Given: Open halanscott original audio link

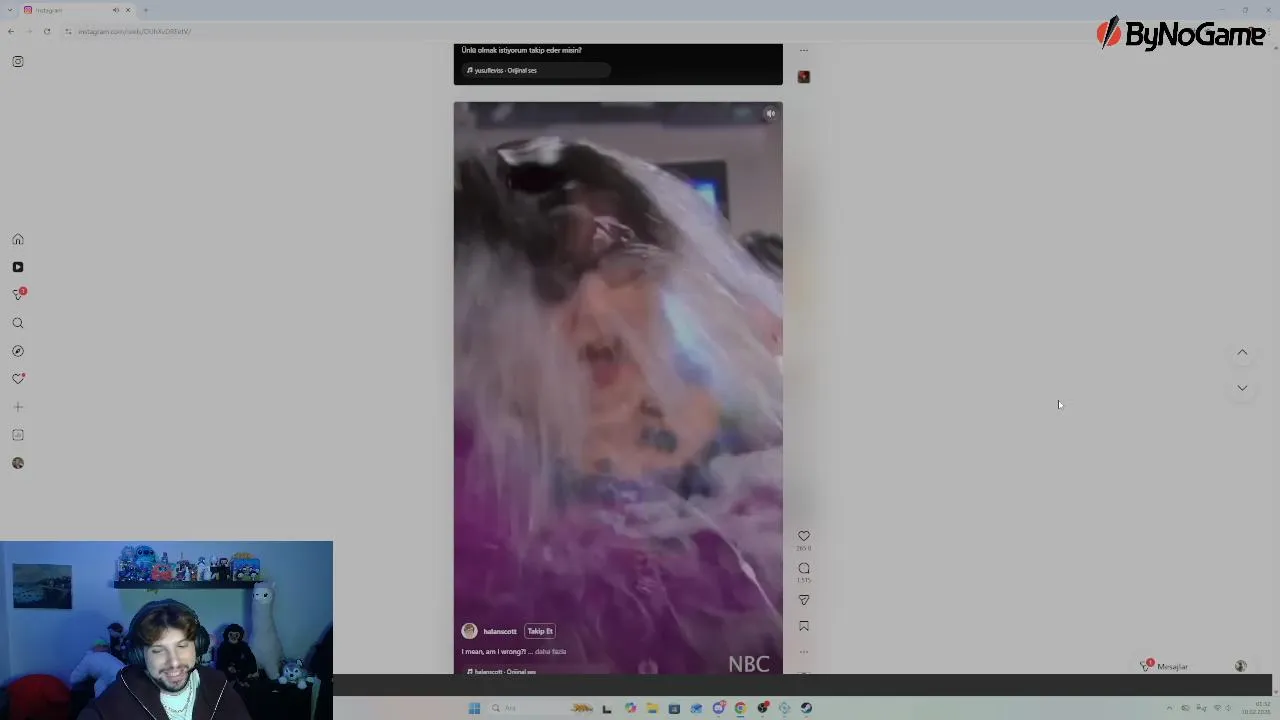Looking at the screenshot, I should pos(503,671).
